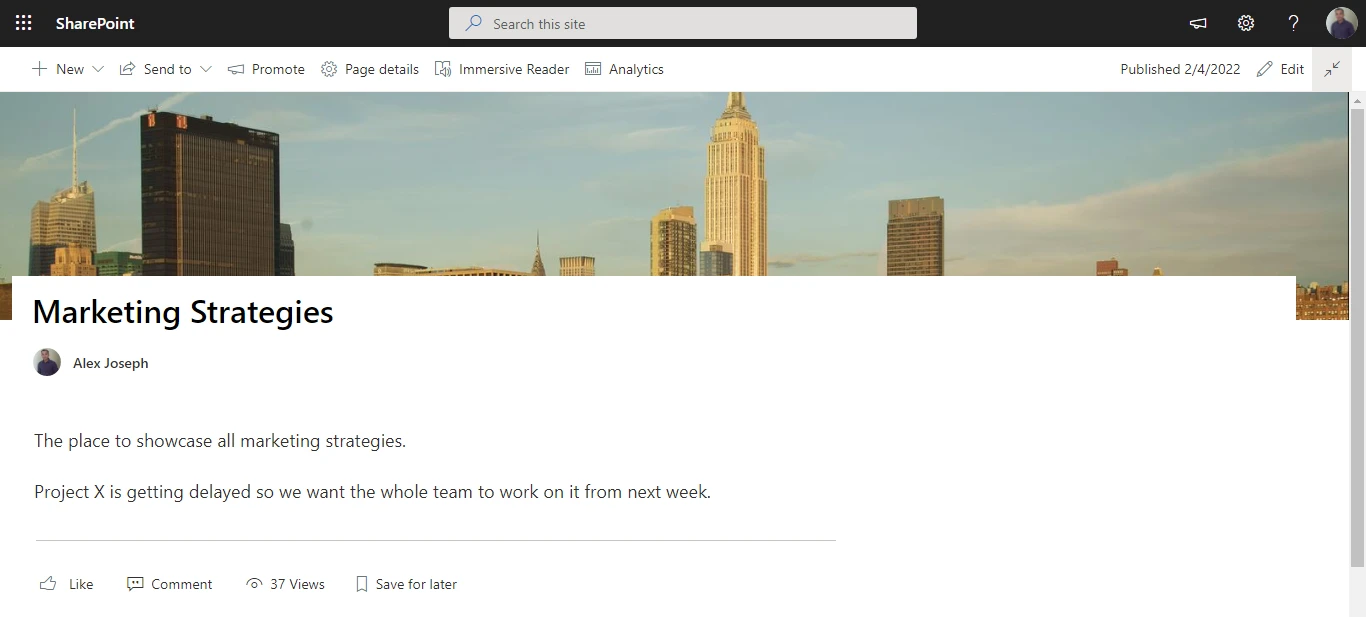
Task: Click the collapse arrows icon beside Edit
Action: click(1332, 69)
